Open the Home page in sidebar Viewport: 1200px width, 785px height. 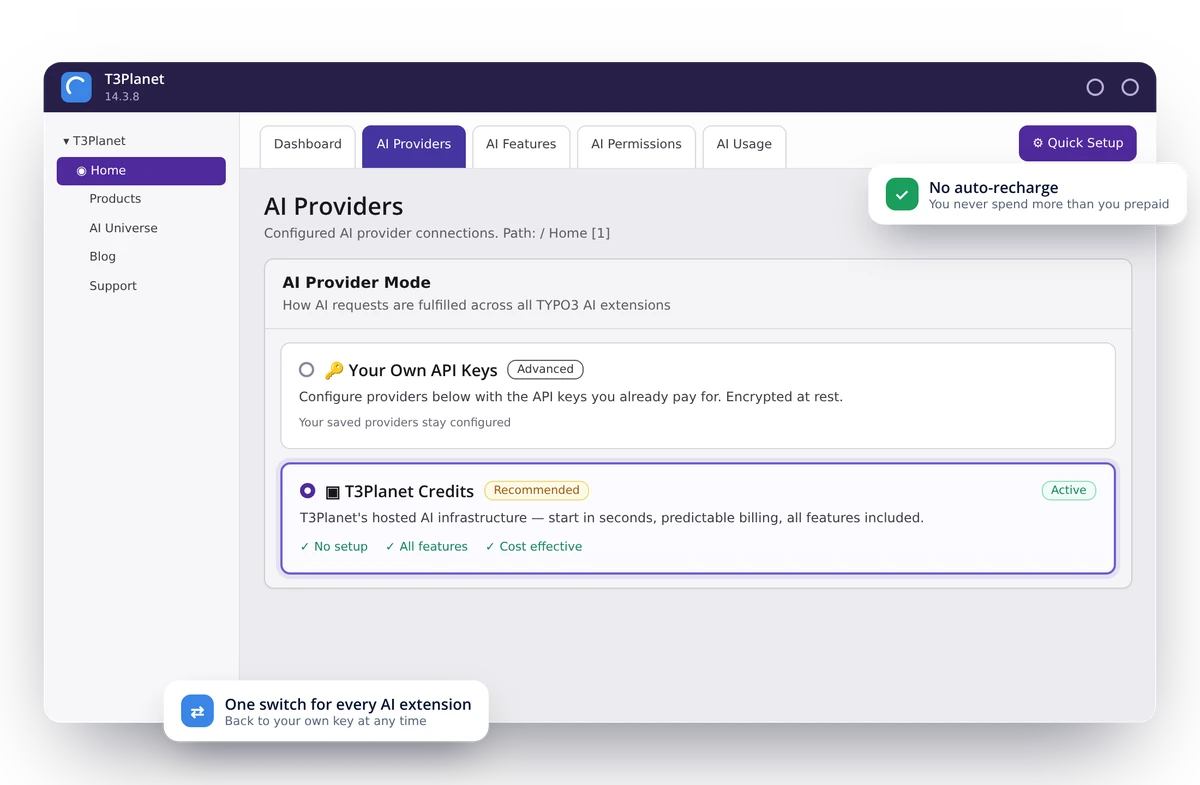(x=141, y=171)
